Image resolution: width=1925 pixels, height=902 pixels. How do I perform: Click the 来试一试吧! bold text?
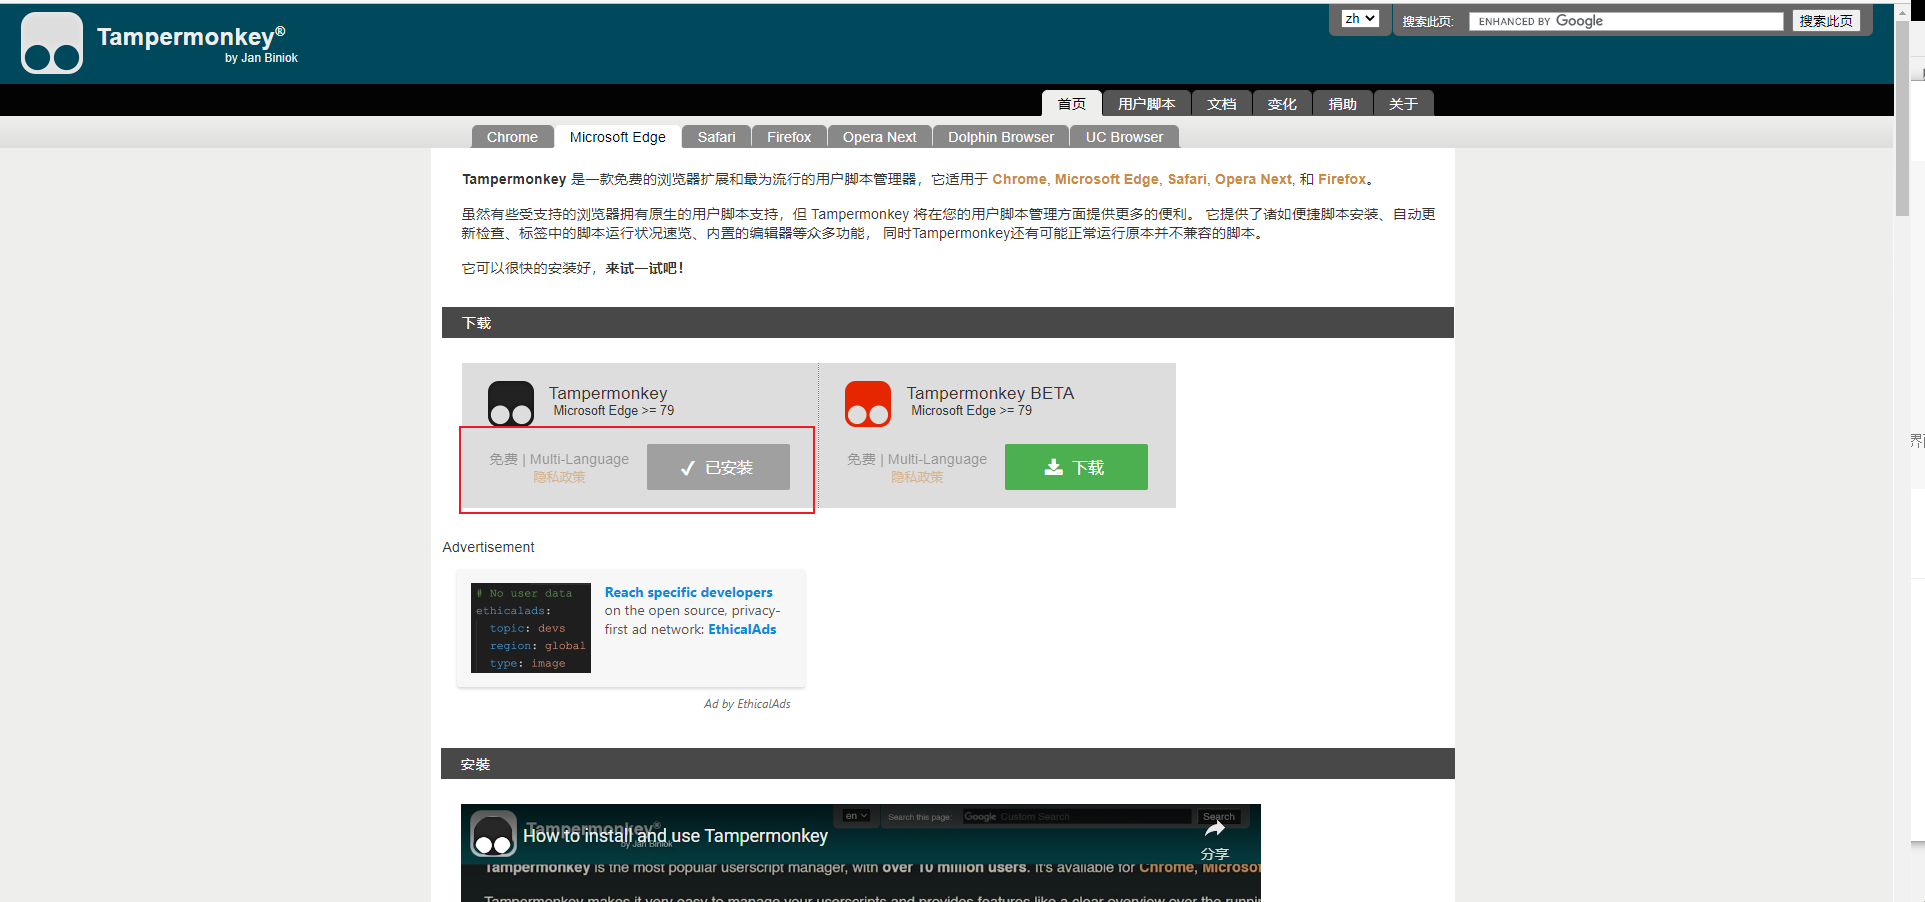coord(645,268)
